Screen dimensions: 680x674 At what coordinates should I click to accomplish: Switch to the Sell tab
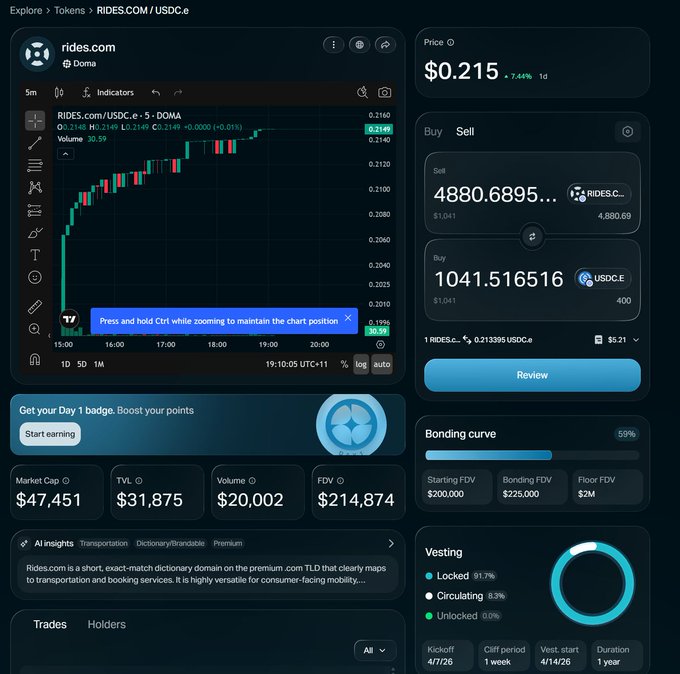[x=465, y=131]
